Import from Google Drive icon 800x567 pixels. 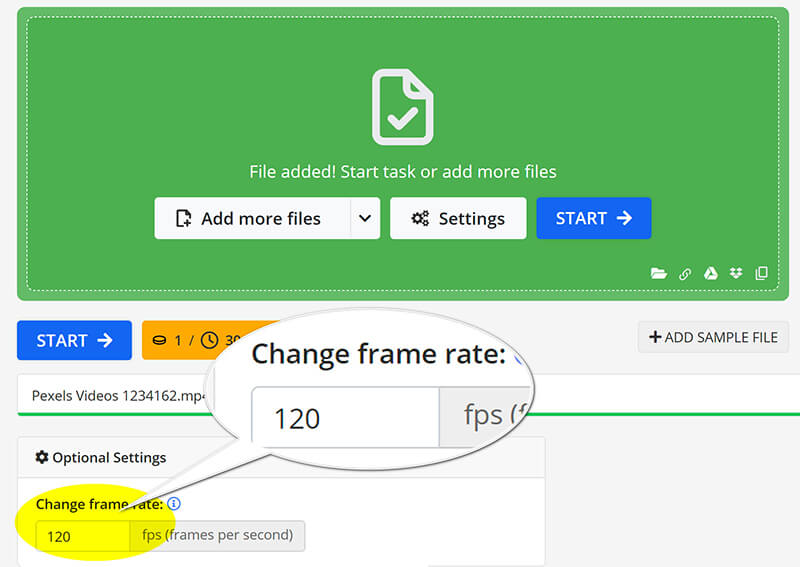pos(711,274)
